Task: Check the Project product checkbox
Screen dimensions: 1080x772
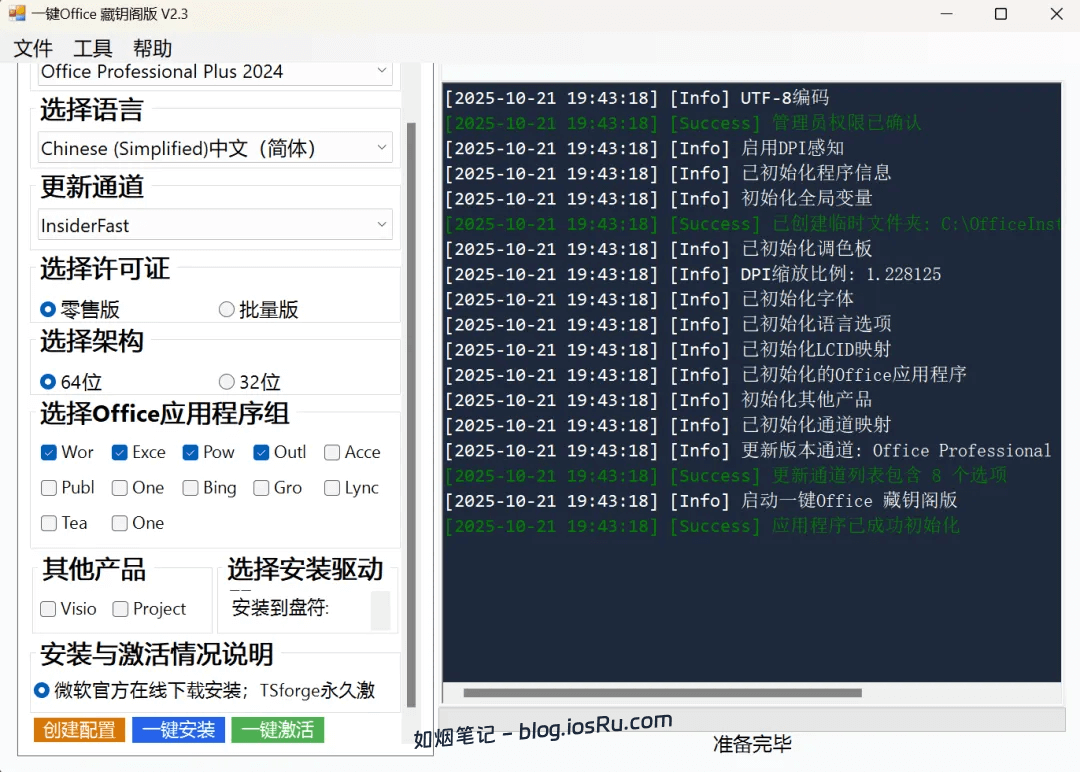Action: click(x=120, y=609)
